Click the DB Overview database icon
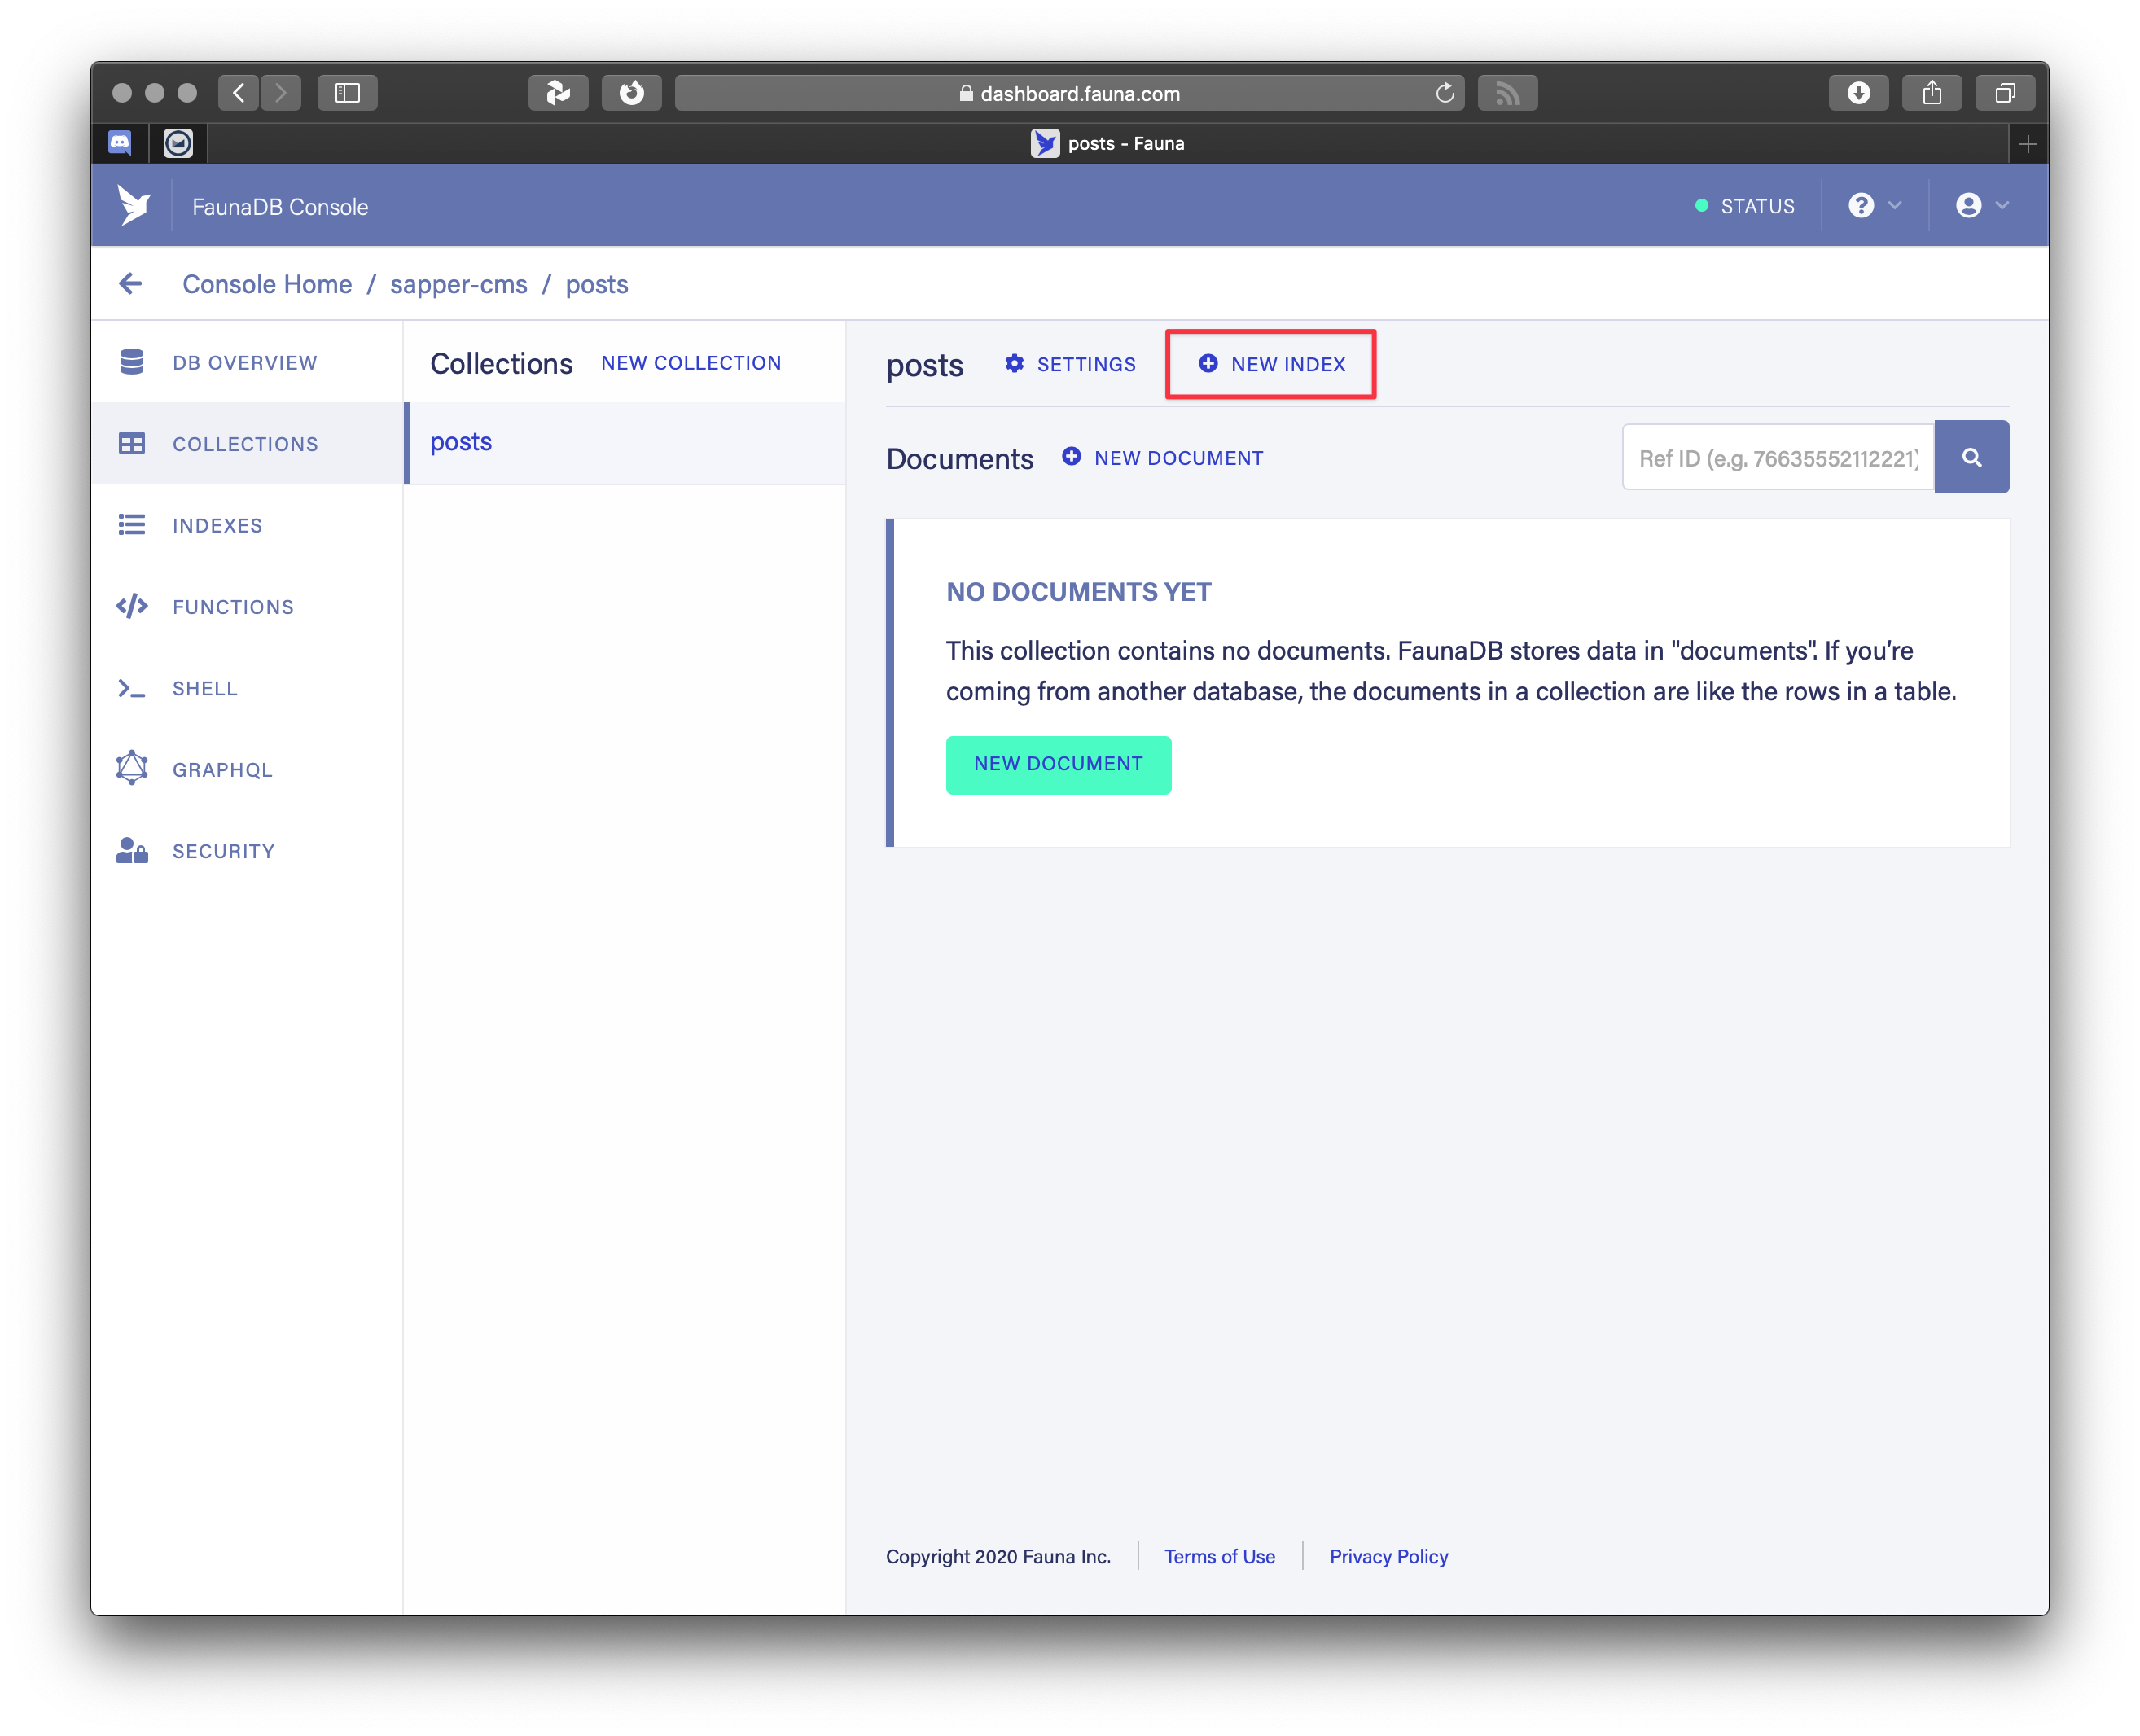The image size is (2140, 1736). coord(132,362)
